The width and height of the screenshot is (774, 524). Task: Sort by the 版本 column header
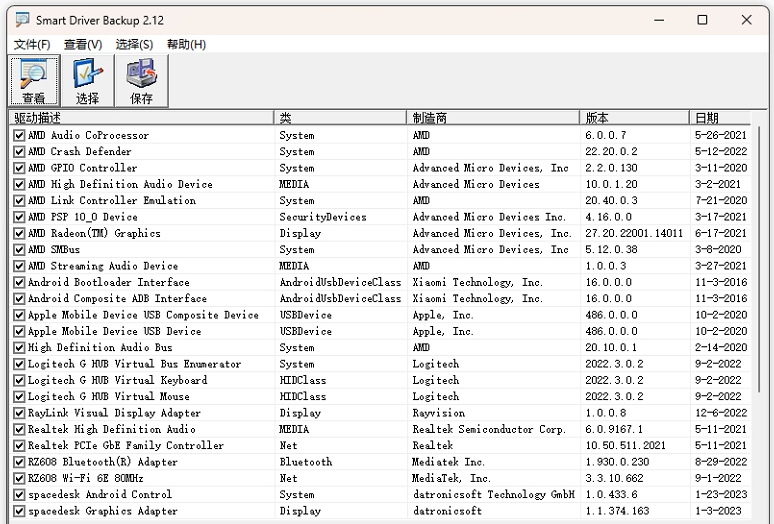point(634,117)
